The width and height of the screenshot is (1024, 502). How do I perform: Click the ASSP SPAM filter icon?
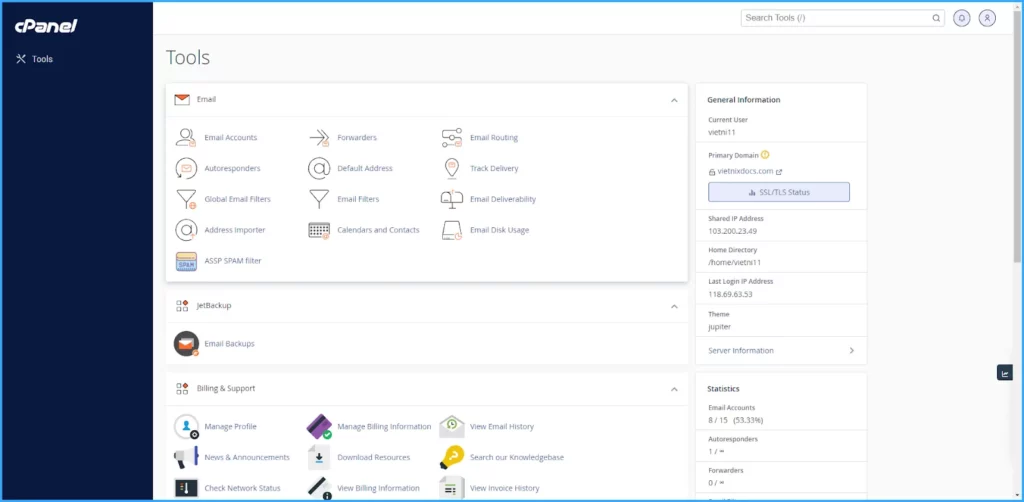point(186,260)
